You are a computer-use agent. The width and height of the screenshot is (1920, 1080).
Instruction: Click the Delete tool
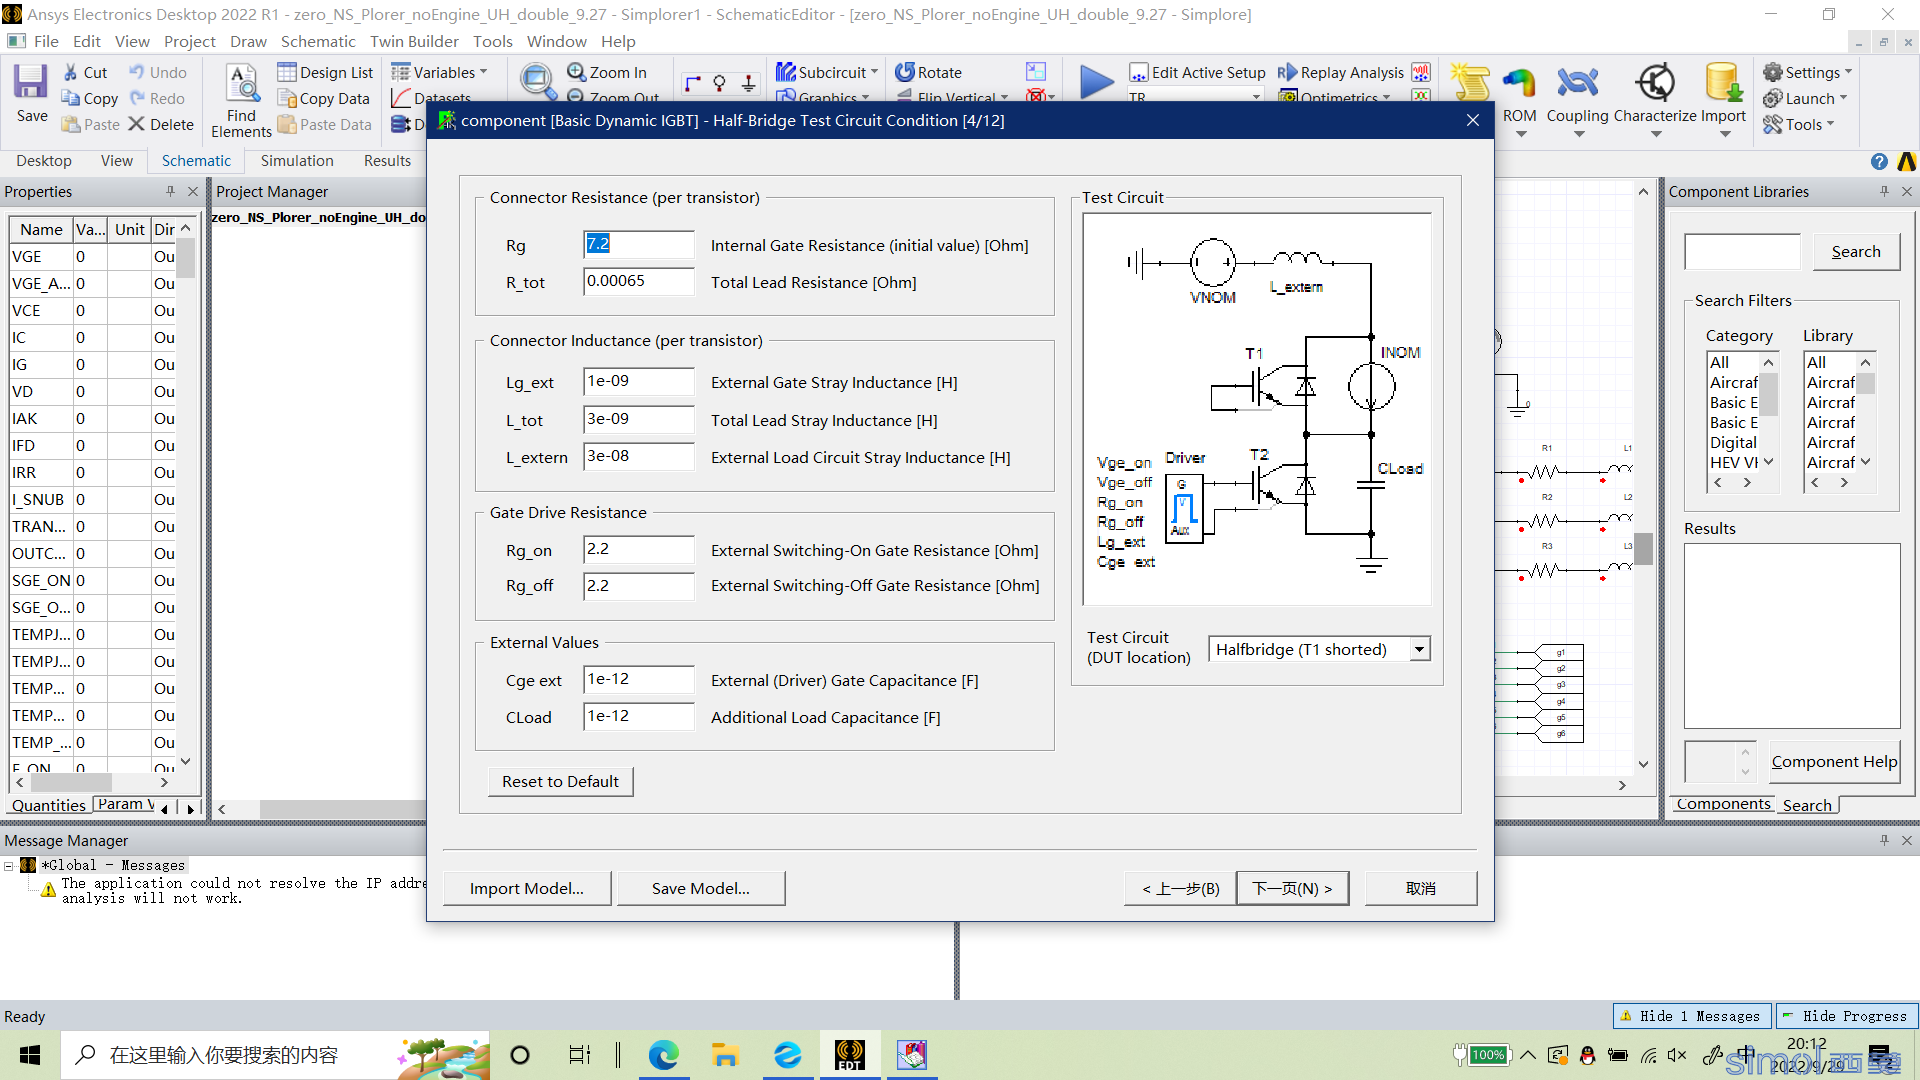pyautogui.click(x=160, y=124)
